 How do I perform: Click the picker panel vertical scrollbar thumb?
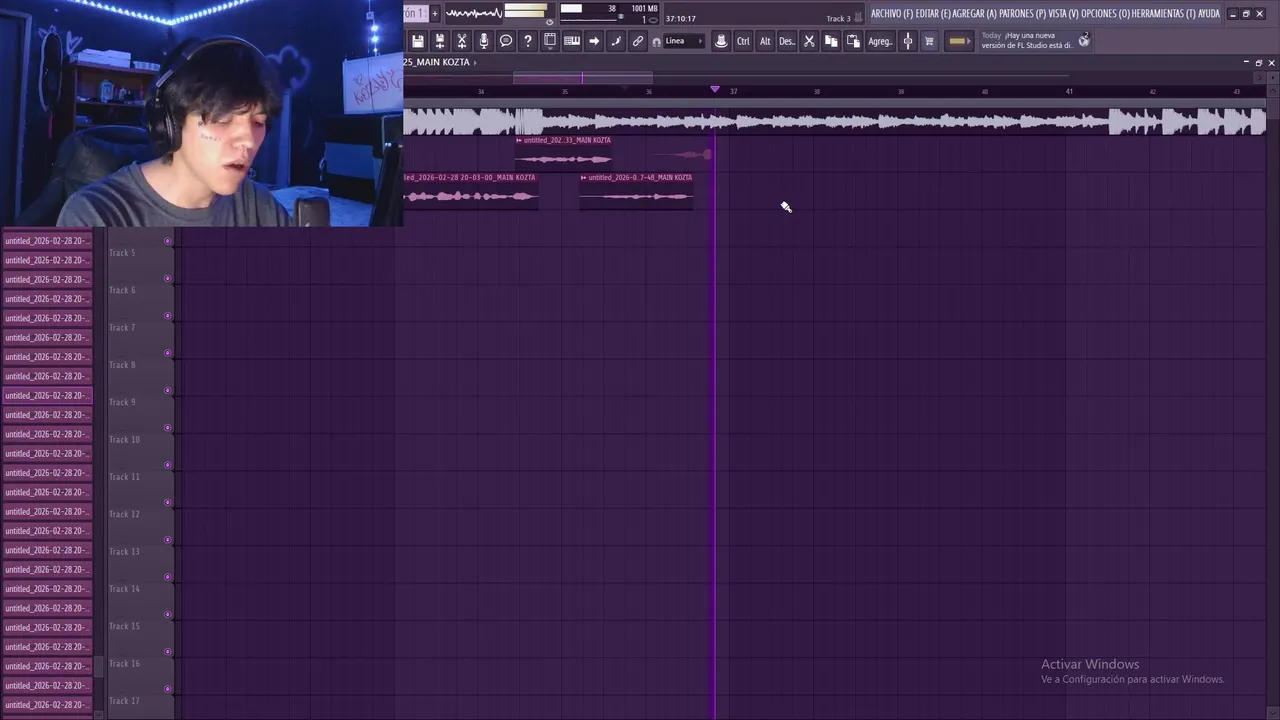98,667
